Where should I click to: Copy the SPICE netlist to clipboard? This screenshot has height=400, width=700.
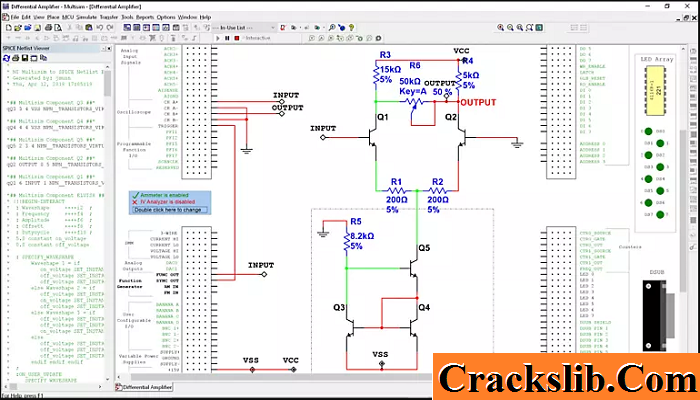[x=43, y=58]
